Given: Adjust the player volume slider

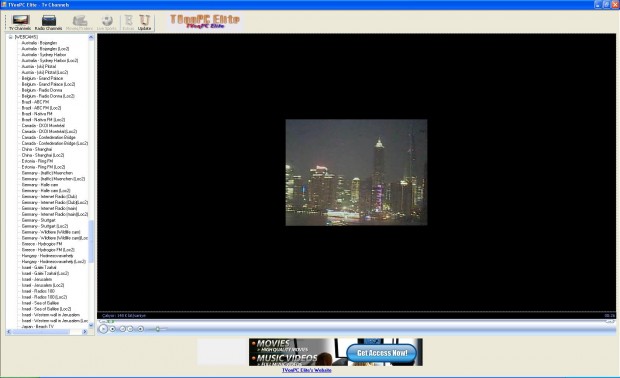Looking at the screenshot, I should pos(157,329).
